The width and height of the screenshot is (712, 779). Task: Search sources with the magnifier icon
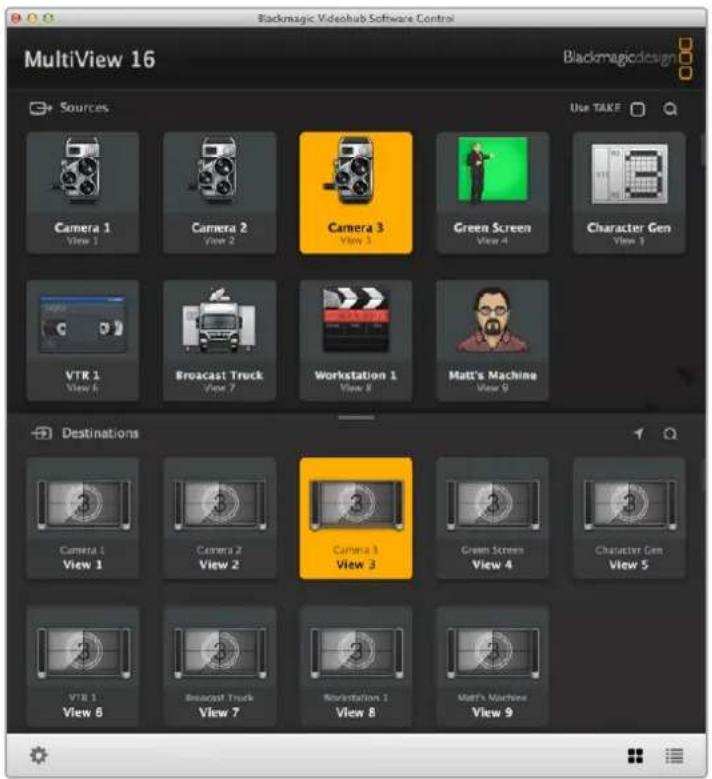[x=670, y=109]
